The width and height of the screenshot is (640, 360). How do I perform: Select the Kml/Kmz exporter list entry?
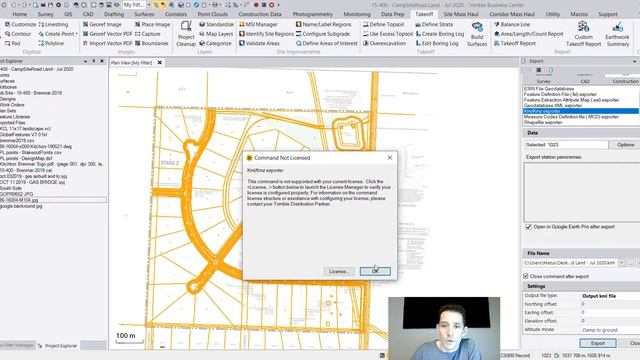point(581,111)
